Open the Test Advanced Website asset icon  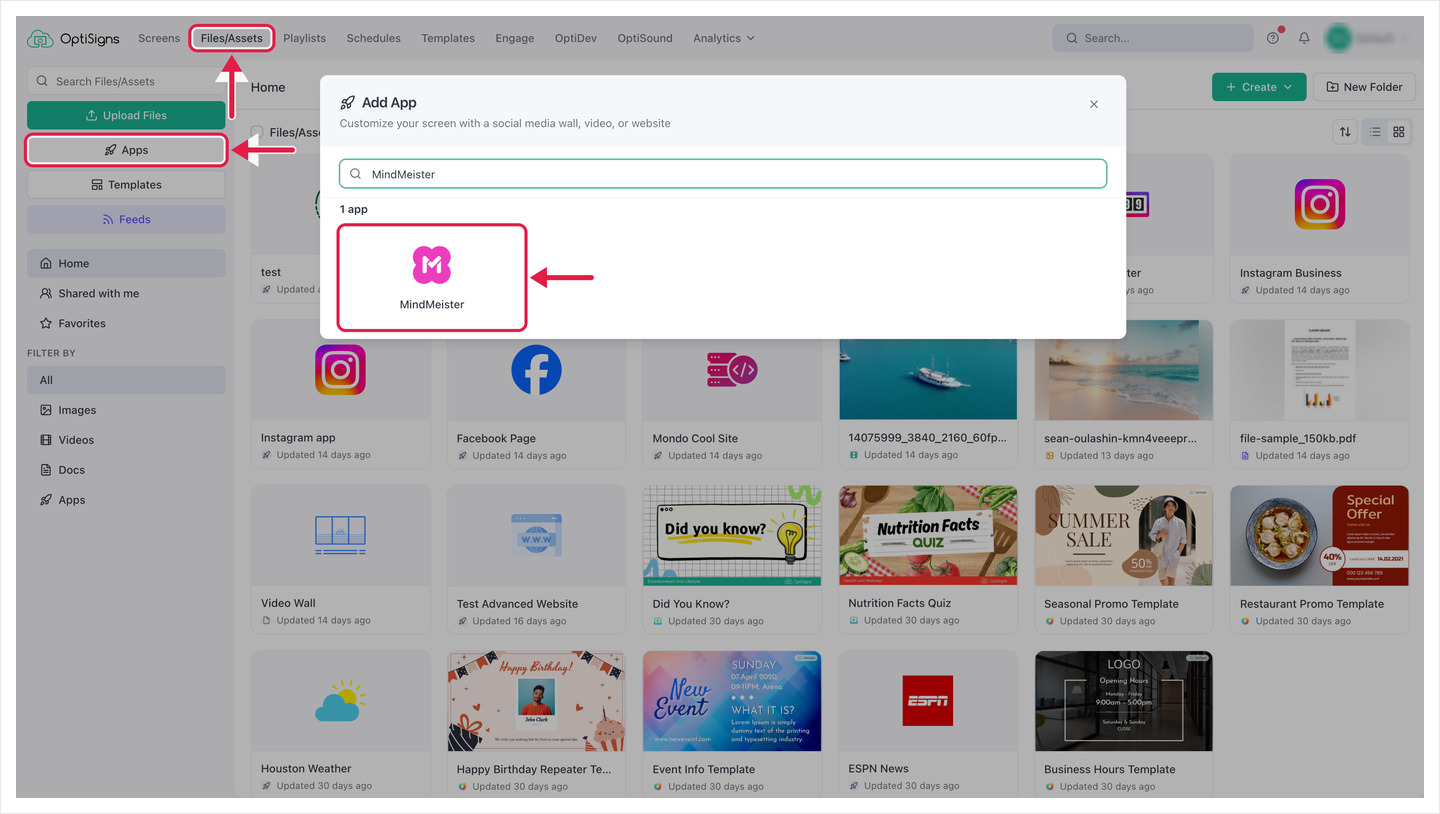coord(536,535)
